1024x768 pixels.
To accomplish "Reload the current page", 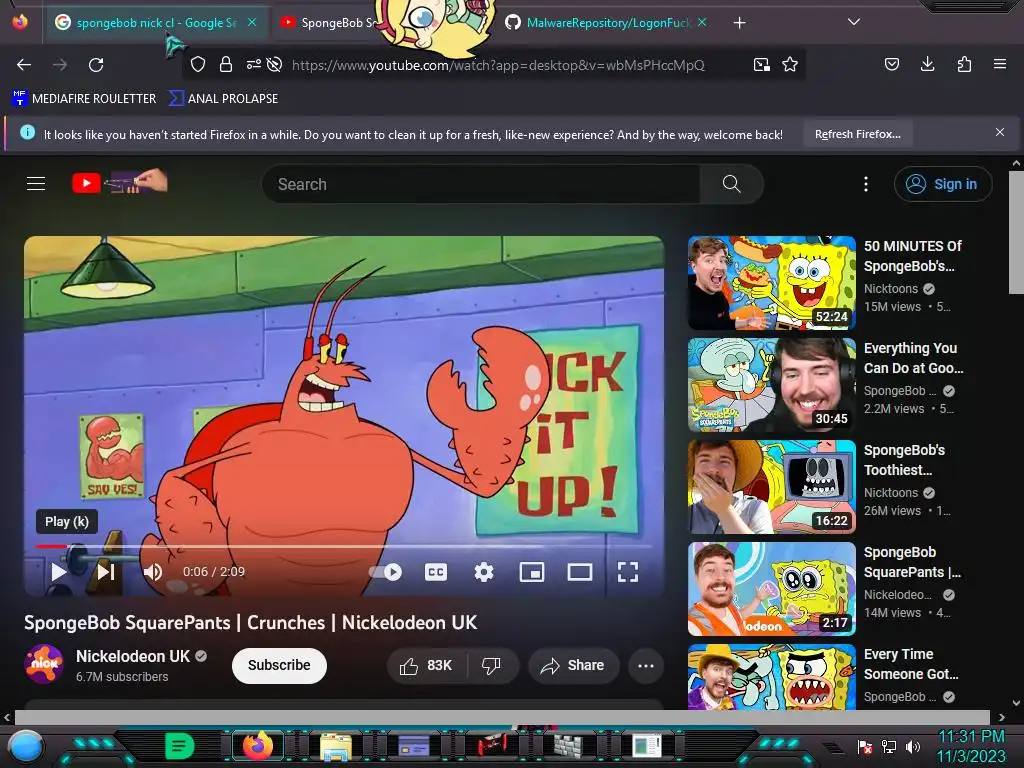I will (x=96, y=65).
